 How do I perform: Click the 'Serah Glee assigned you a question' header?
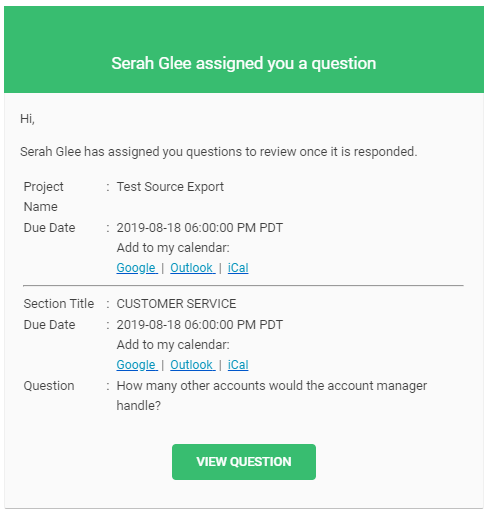coord(244,63)
